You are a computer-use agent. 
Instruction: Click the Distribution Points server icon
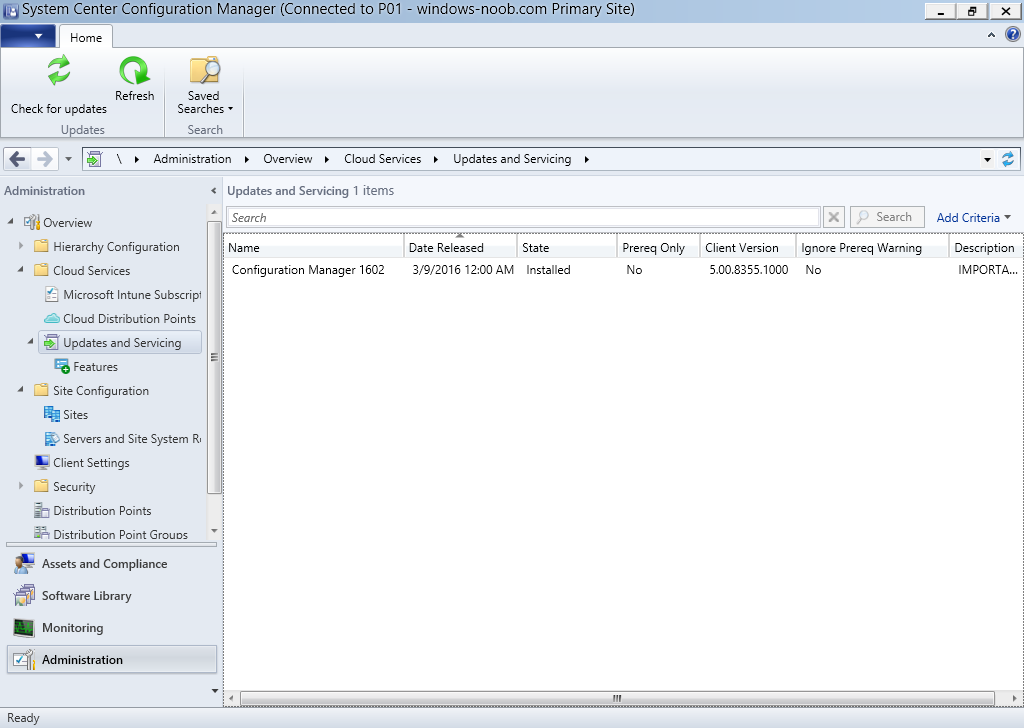tap(42, 511)
